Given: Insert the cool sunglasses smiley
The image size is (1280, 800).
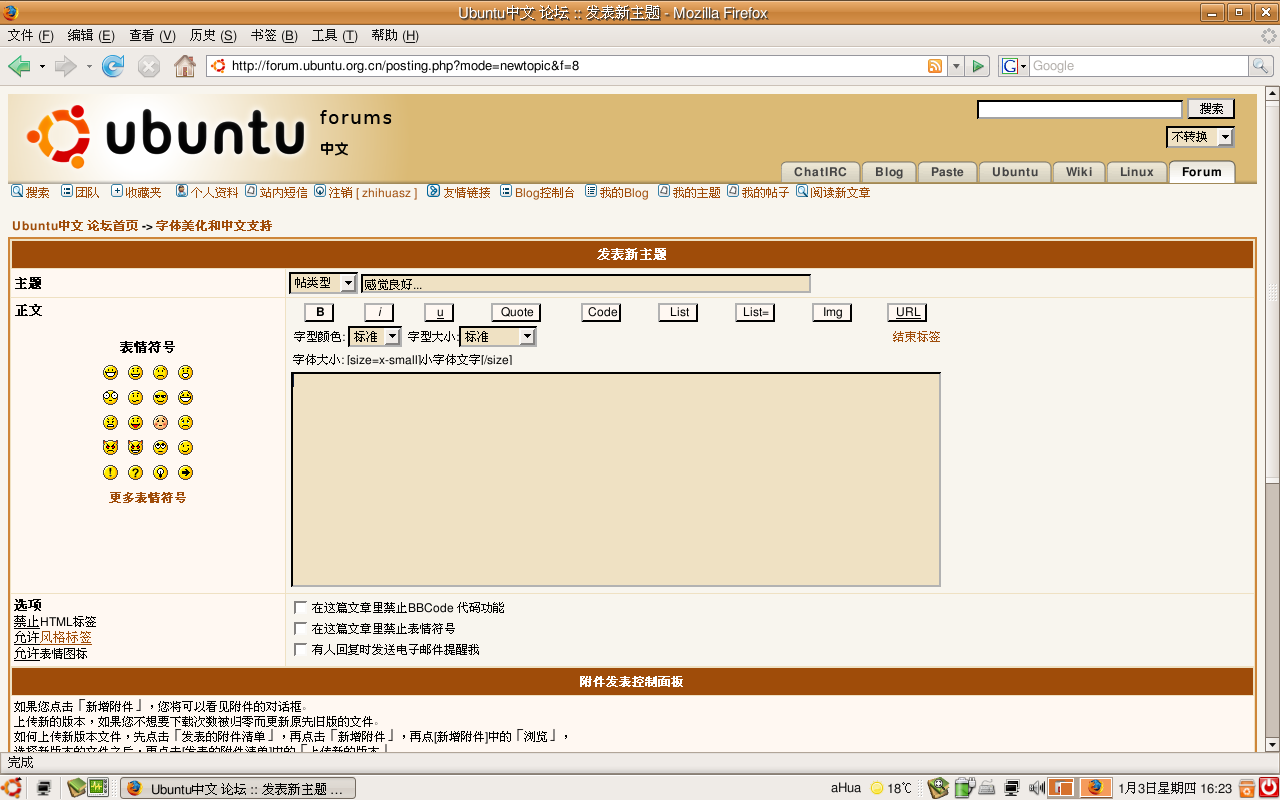Looking at the screenshot, I should click(x=160, y=397).
